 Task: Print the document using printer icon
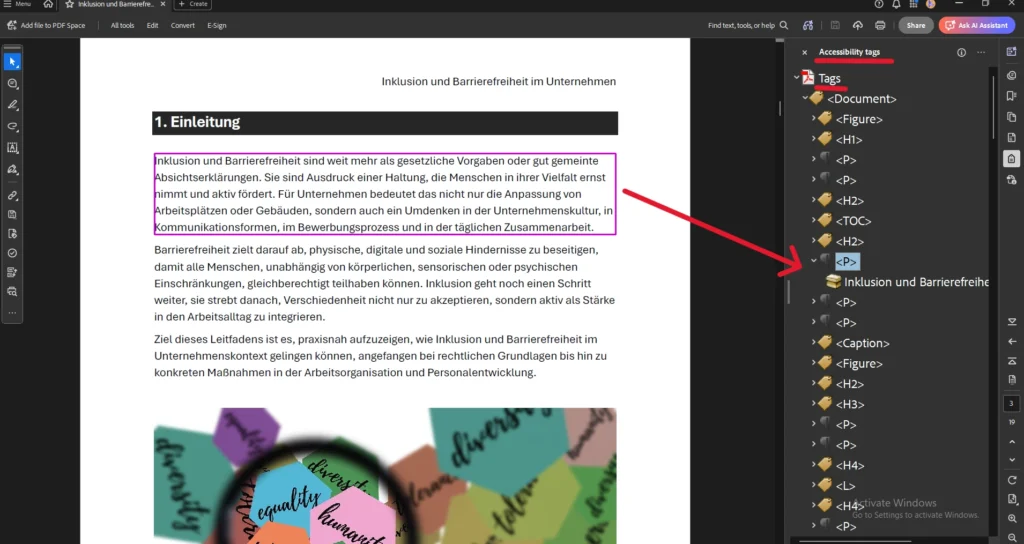pos(880,25)
